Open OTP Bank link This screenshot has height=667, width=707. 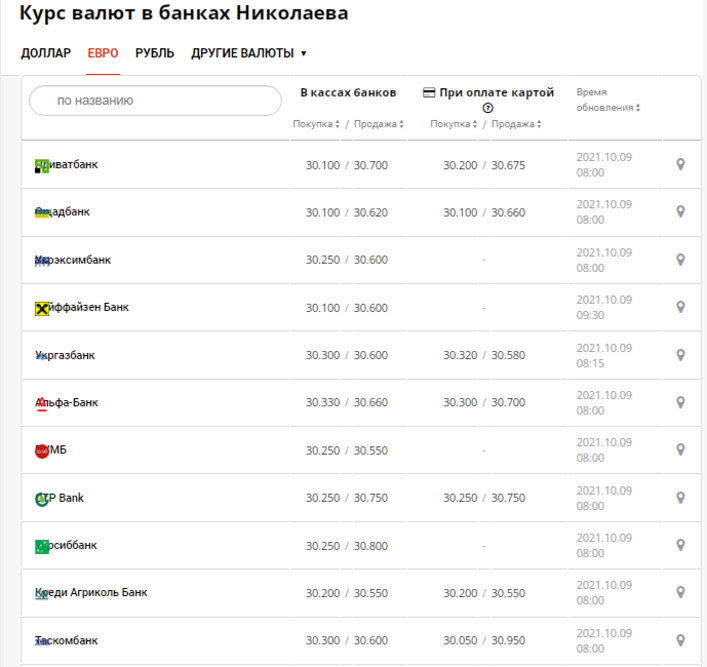(59, 498)
